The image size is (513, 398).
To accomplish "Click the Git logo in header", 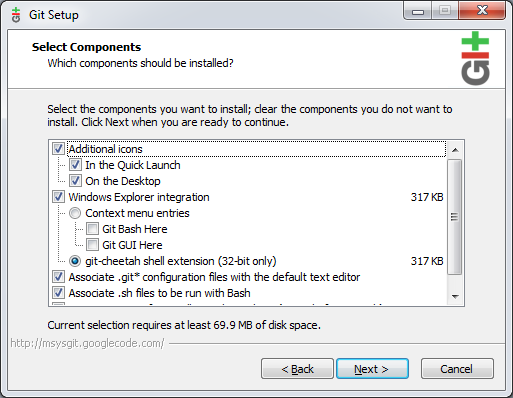I will pos(475,58).
